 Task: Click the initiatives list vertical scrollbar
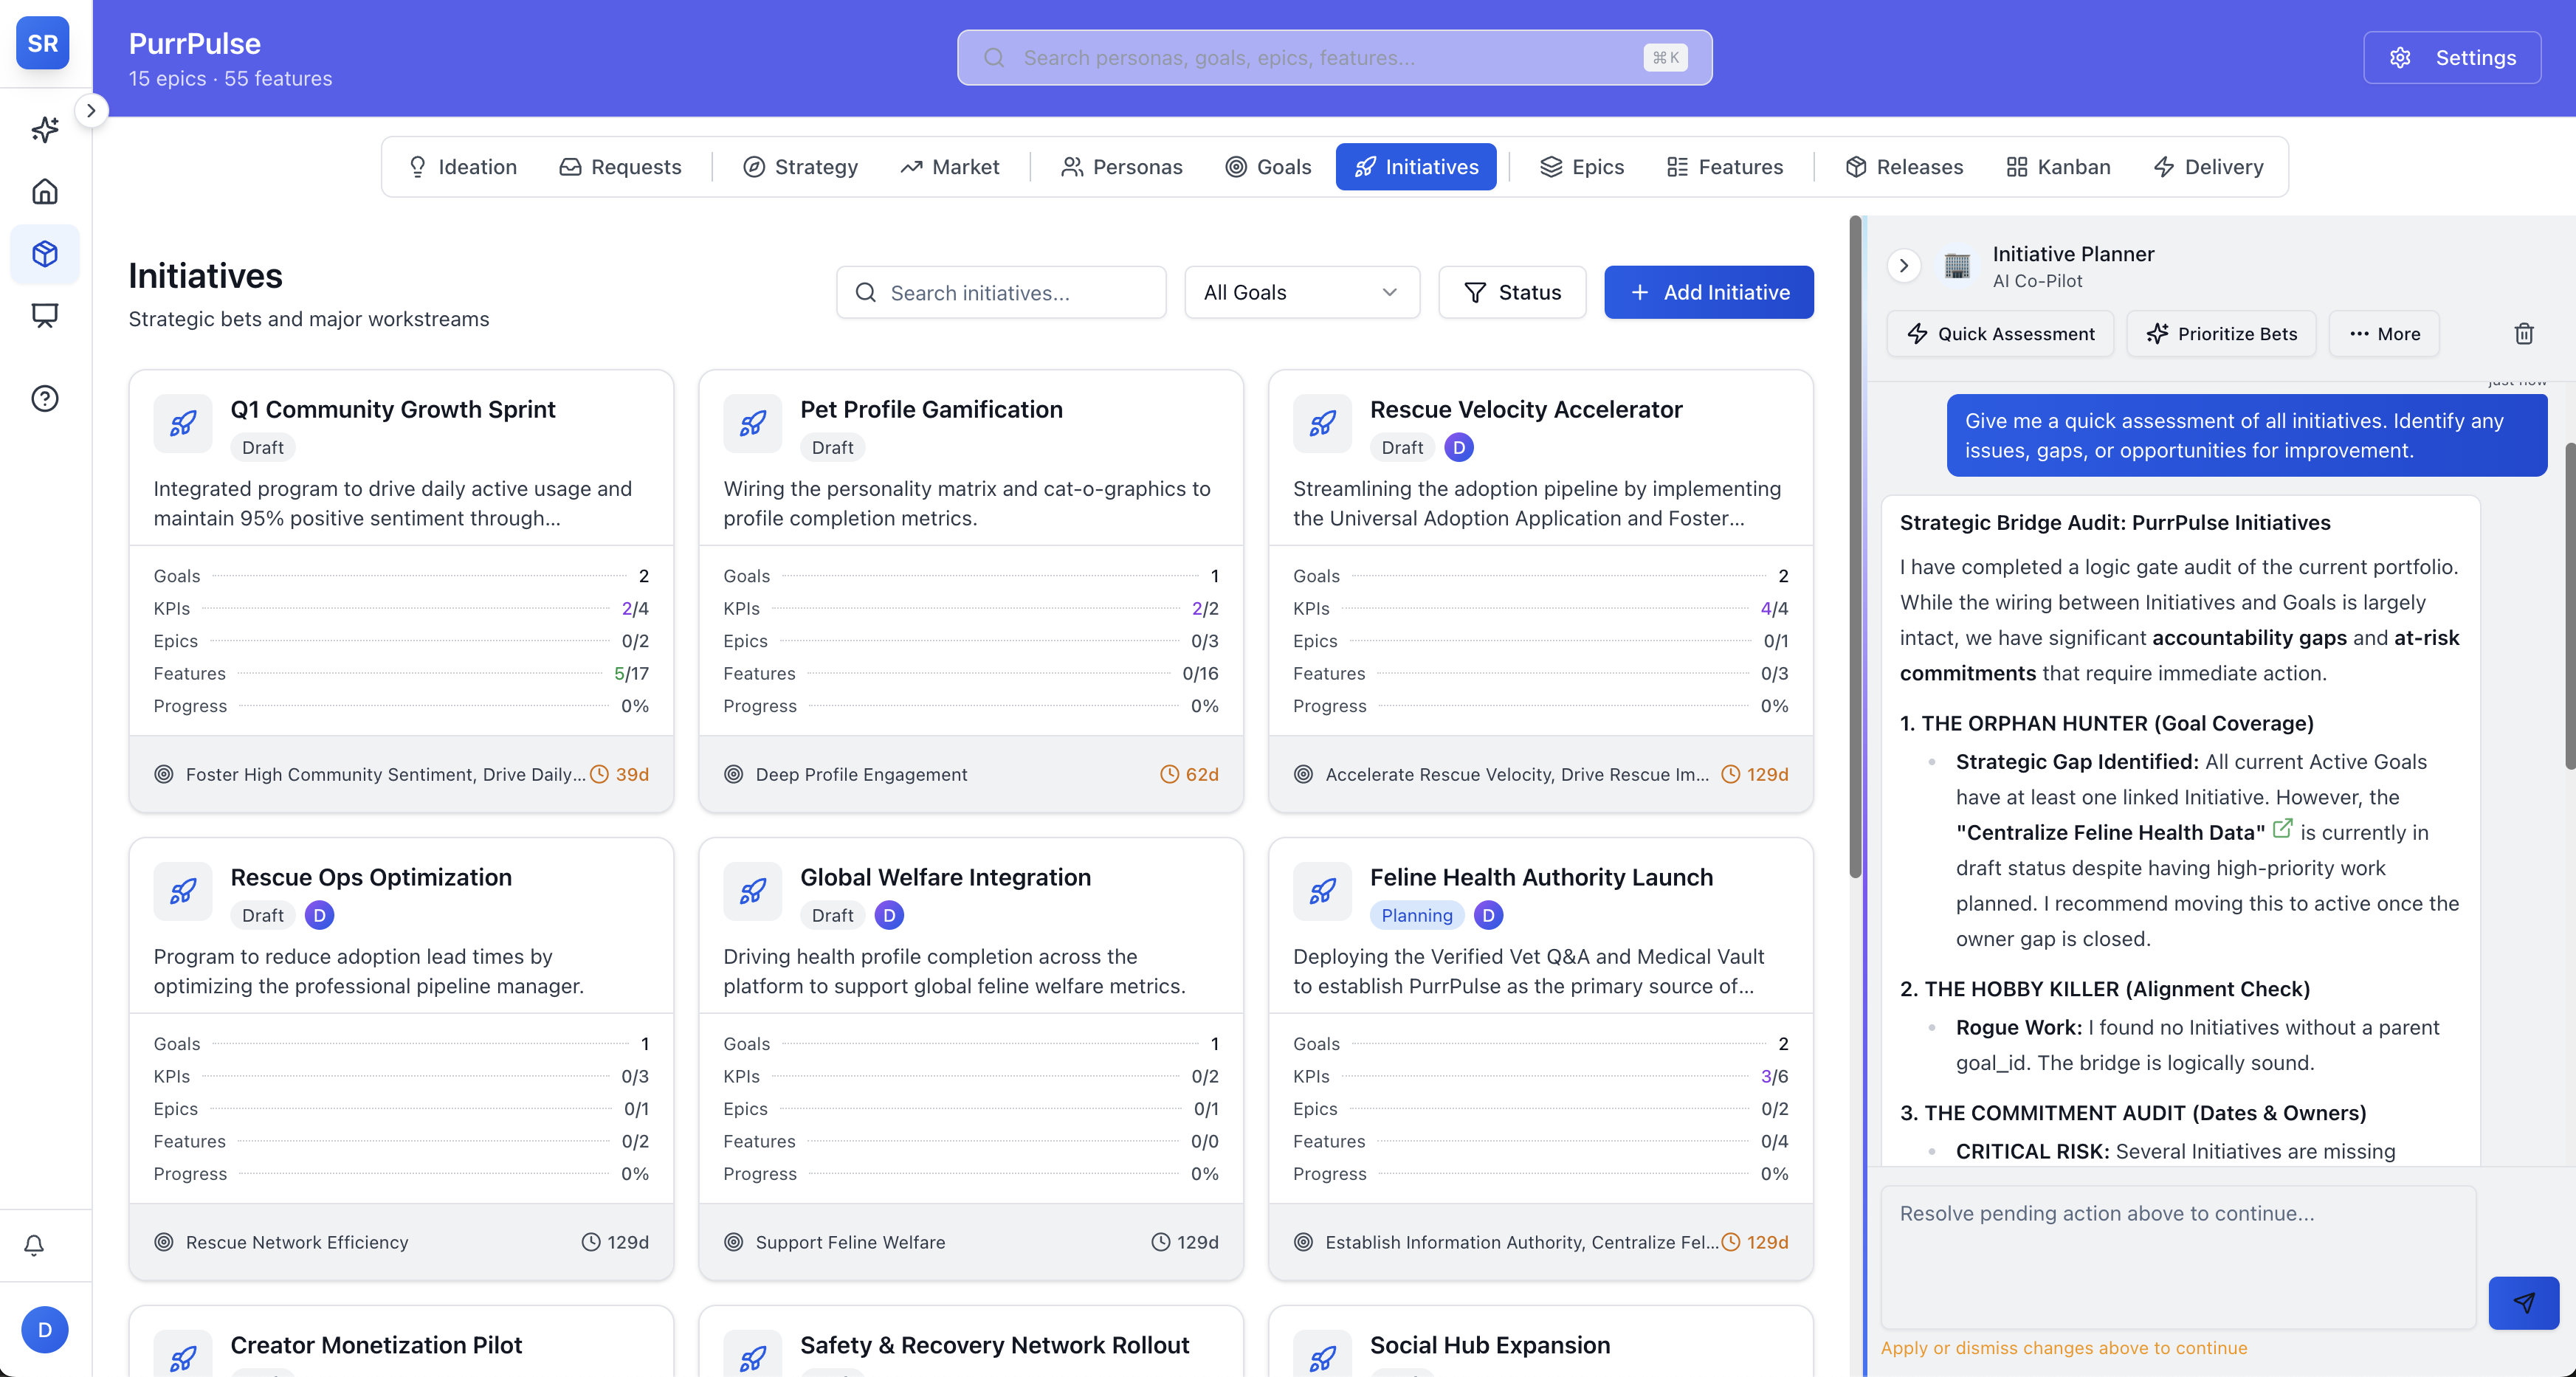pyautogui.click(x=1855, y=548)
